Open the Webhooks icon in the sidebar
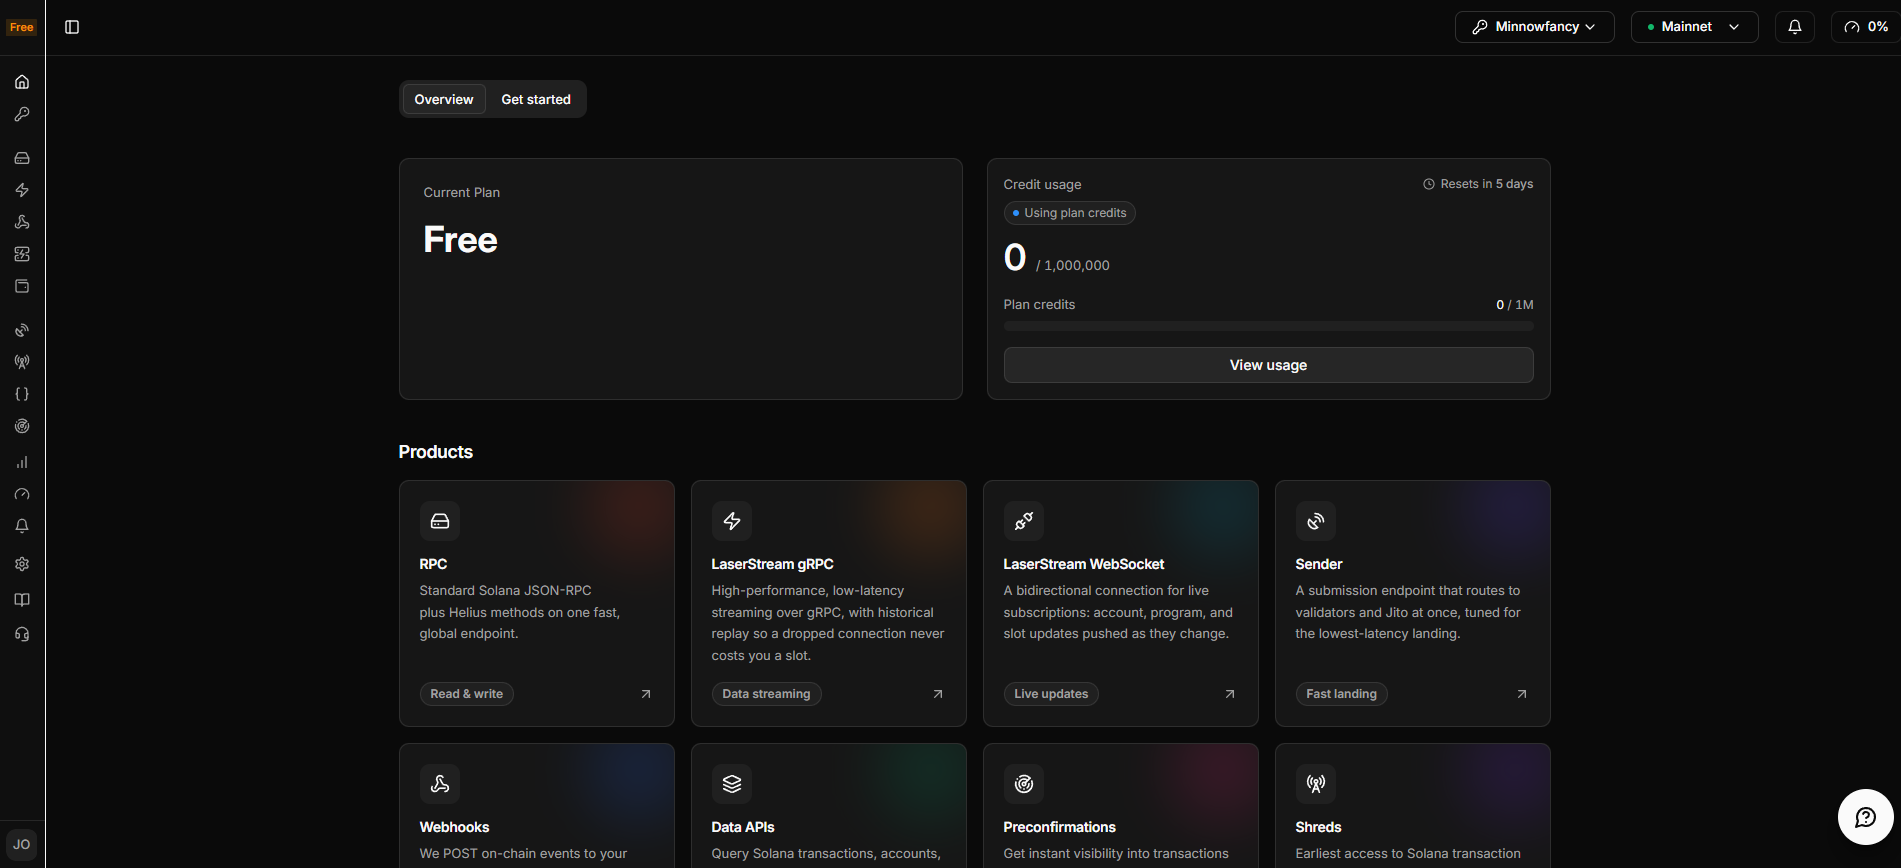This screenshot has height=868, width=1901. 22,222
